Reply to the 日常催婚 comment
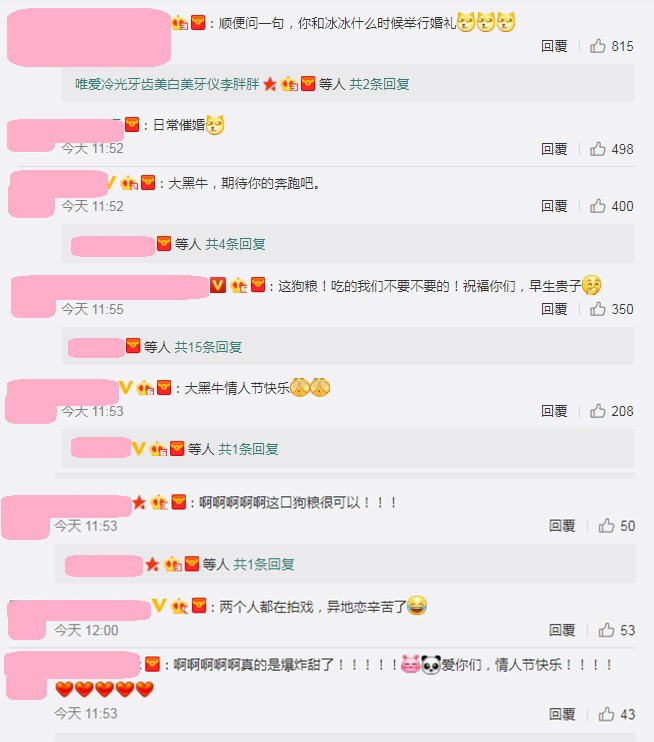This screenshot has height=742, width=654. 554,149
